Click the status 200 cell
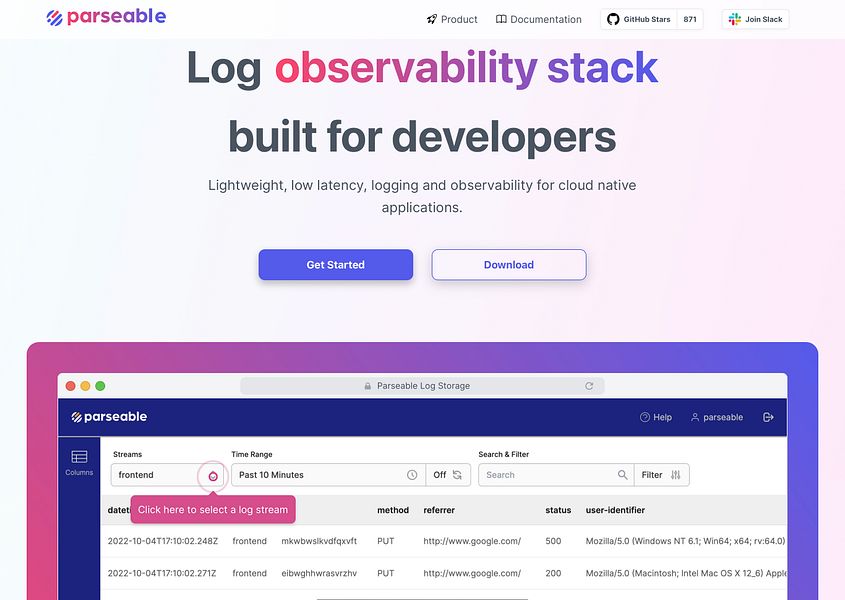The image size is (845, 600). (x=553, y=573)
